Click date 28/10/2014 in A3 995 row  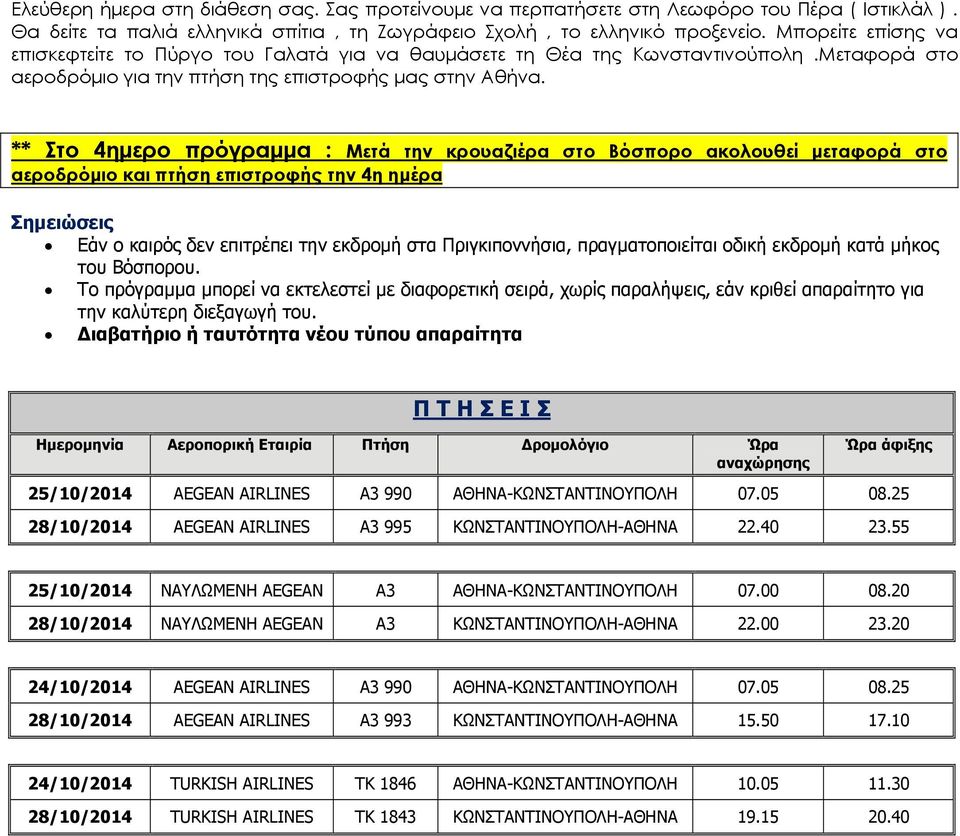point(80,527)
